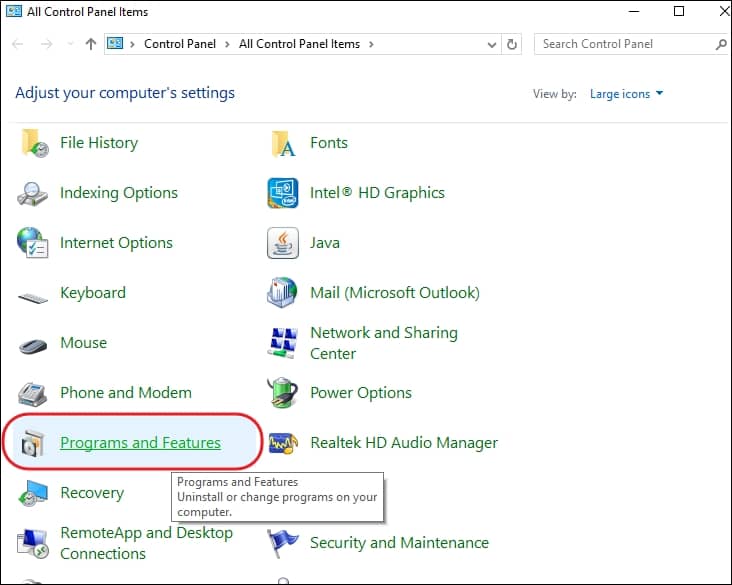Viewport: 732px width, 585px height.
Task: Open the Programs and Features link
Action: (x=140, y=443)
